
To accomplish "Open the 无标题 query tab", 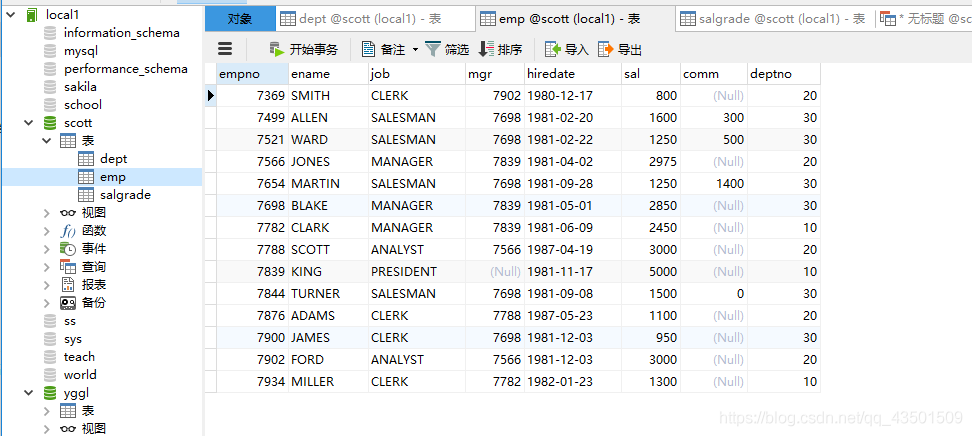I will [924, 19].
